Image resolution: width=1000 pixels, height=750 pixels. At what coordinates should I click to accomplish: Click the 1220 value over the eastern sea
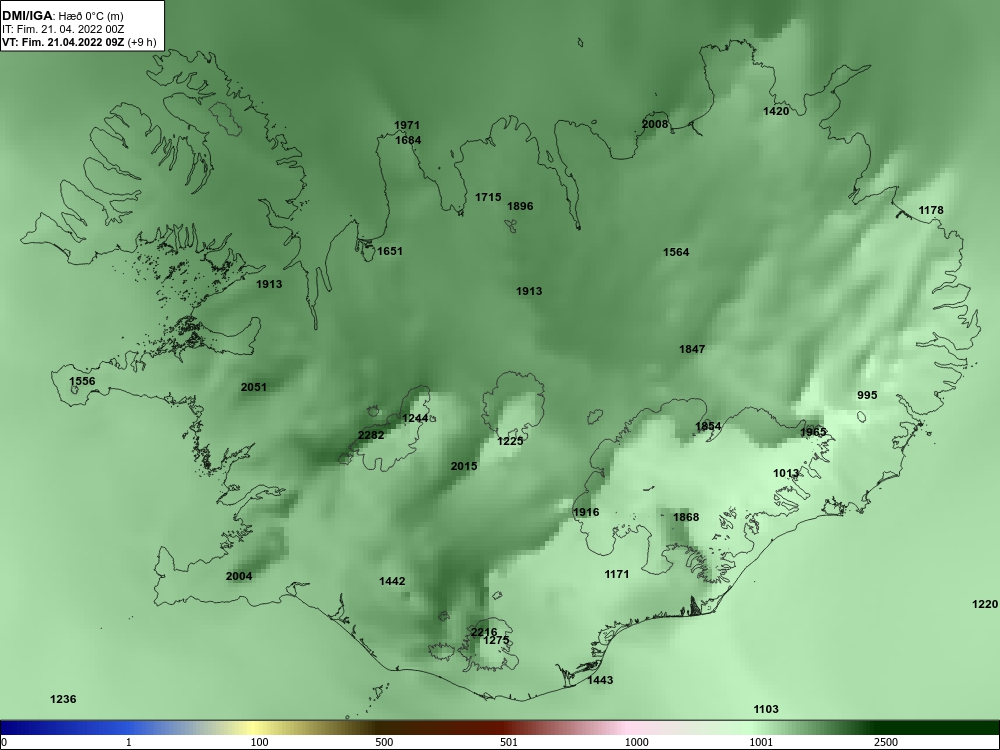(985, 605)
